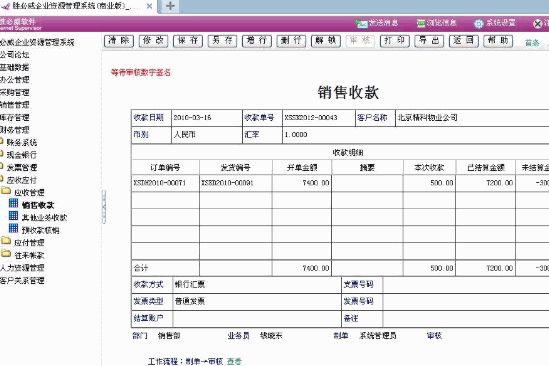This screenshot has height=366, width=549.
Task: Open 基础数据 module
Action: 14,67
